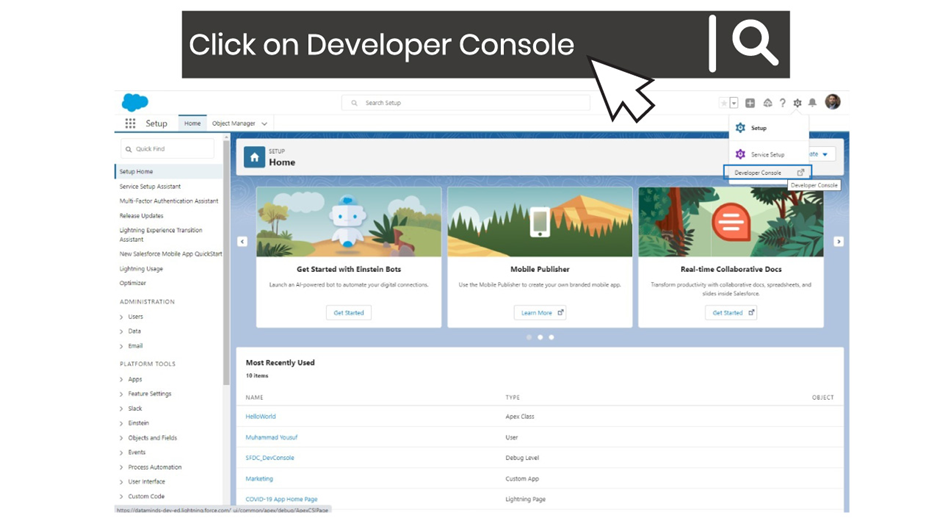Image resolution: width=940 pixels, height=529 pixels.
Task: Click the favorites star icon
Action: point(724,103)
